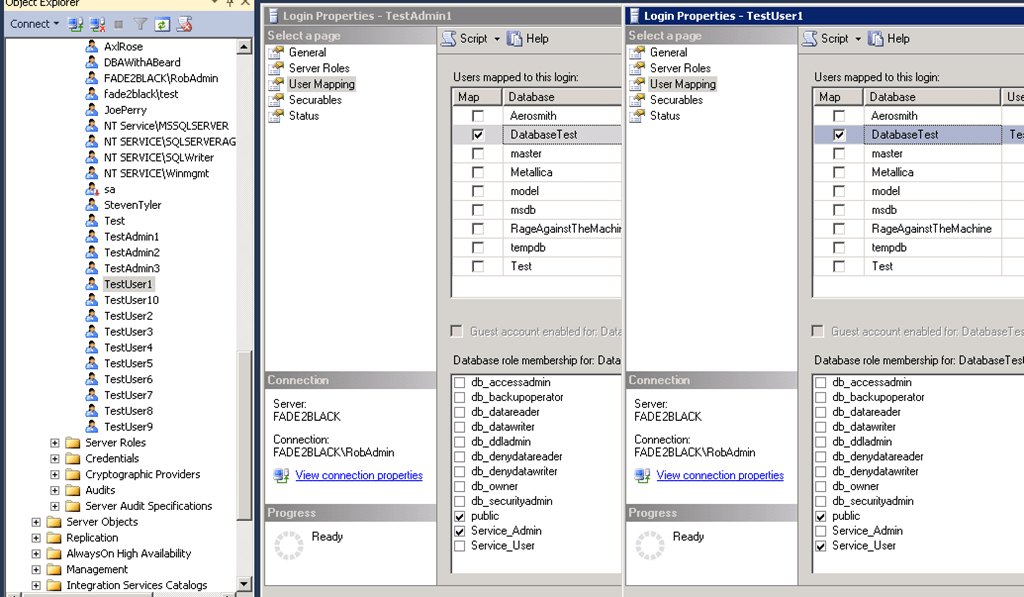Open Server Roles page in TestUser1 window

[x=680, y=68]
